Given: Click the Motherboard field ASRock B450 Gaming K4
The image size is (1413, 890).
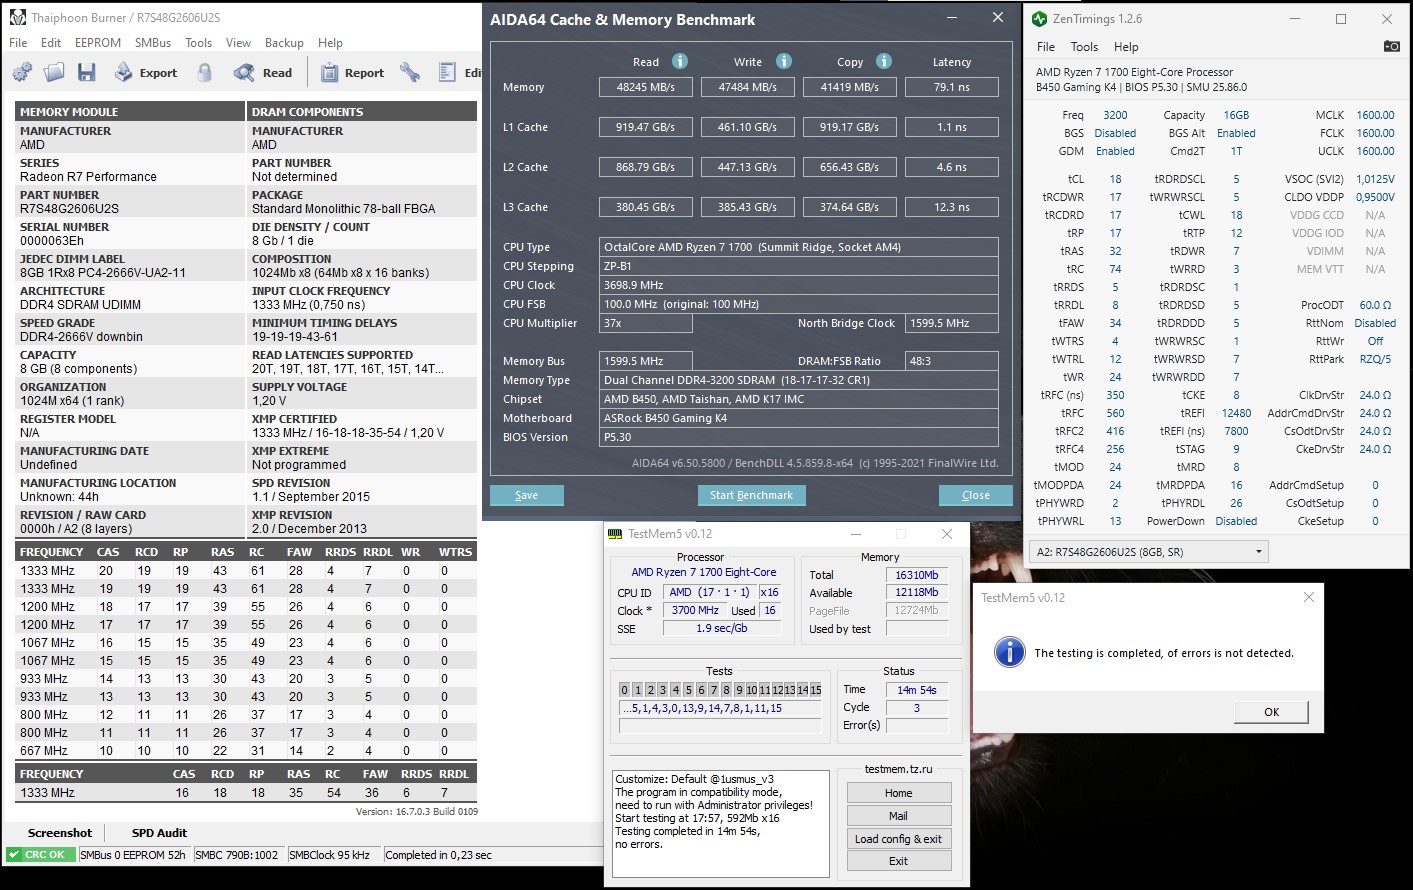Looking at the screenshot, I should tap(799, 418).
